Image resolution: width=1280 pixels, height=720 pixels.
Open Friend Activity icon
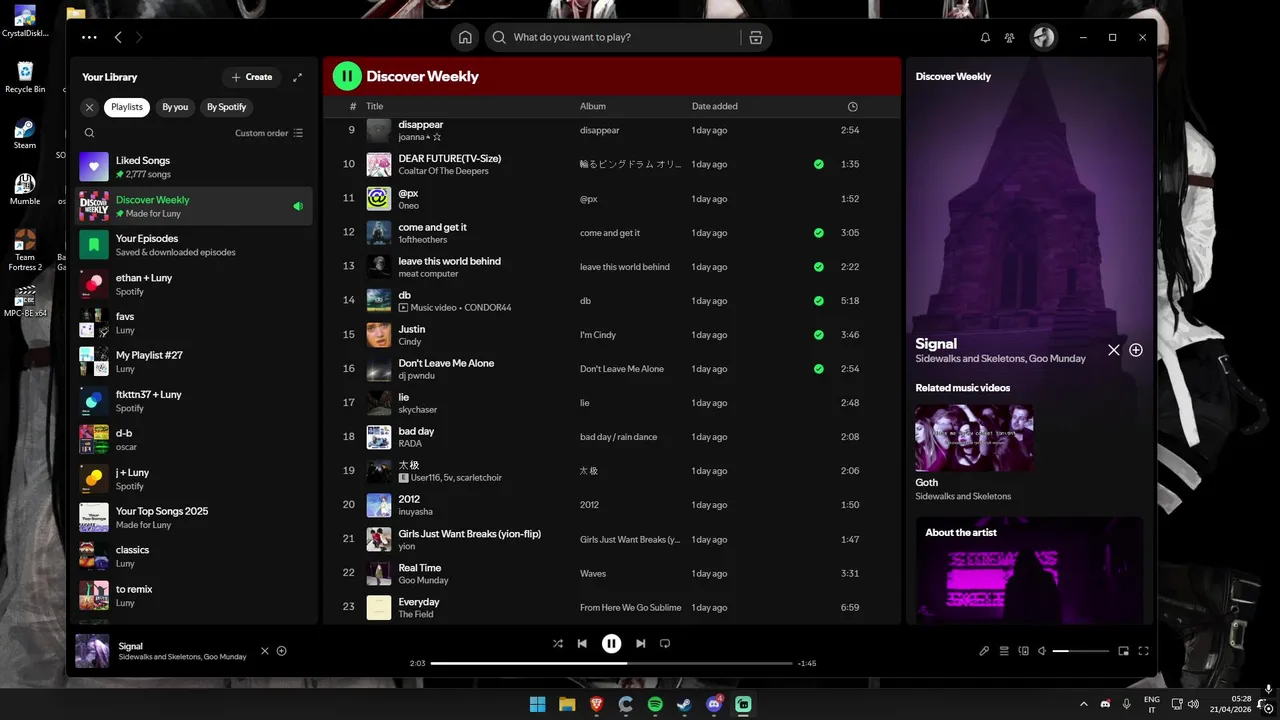coord(1010,37)
